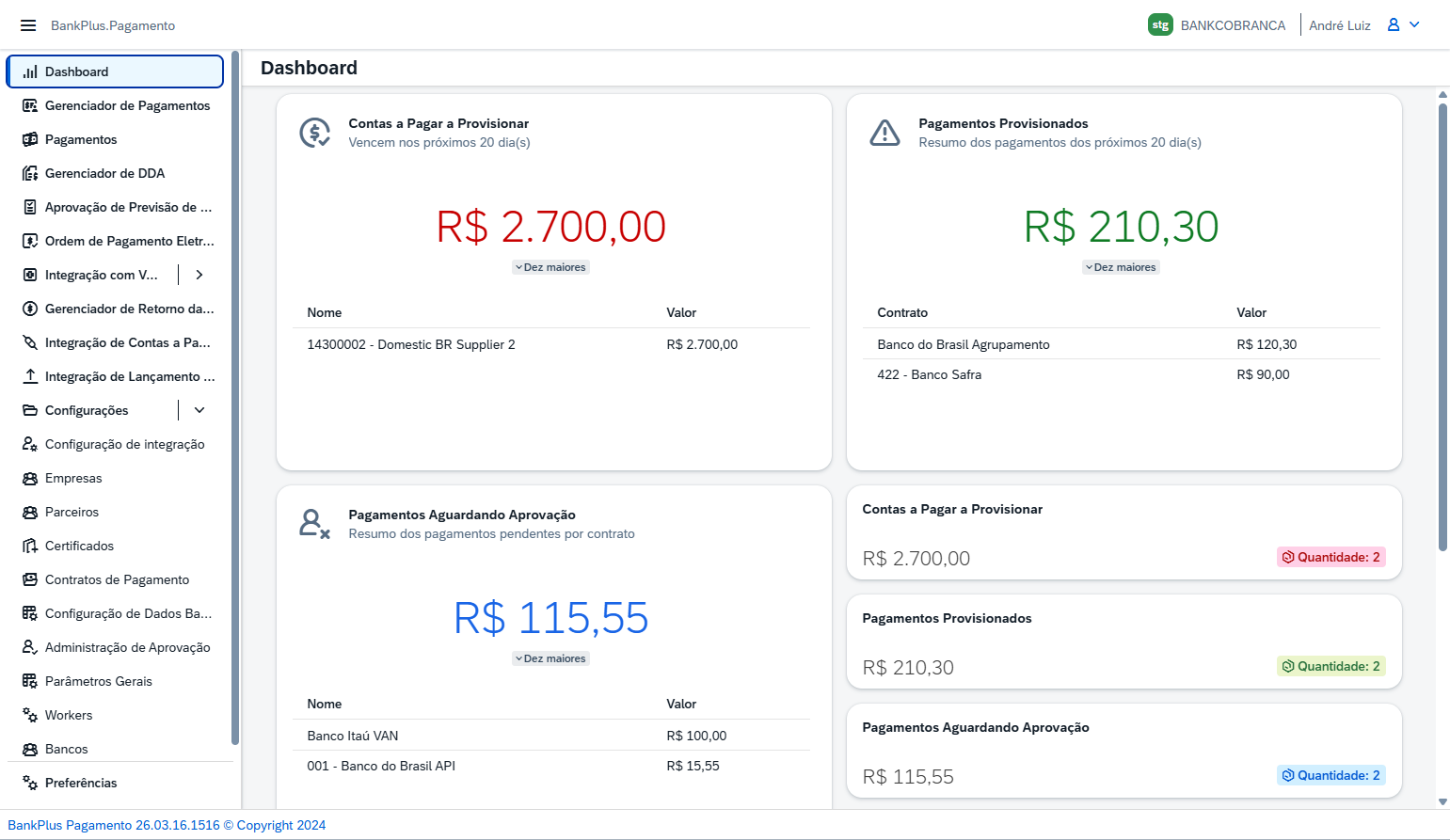Image resolution: width=1450 pixels, height=840 pixels.
Task: Click the sidebar vertical scrollbar
Action: (x=235, y=398)
